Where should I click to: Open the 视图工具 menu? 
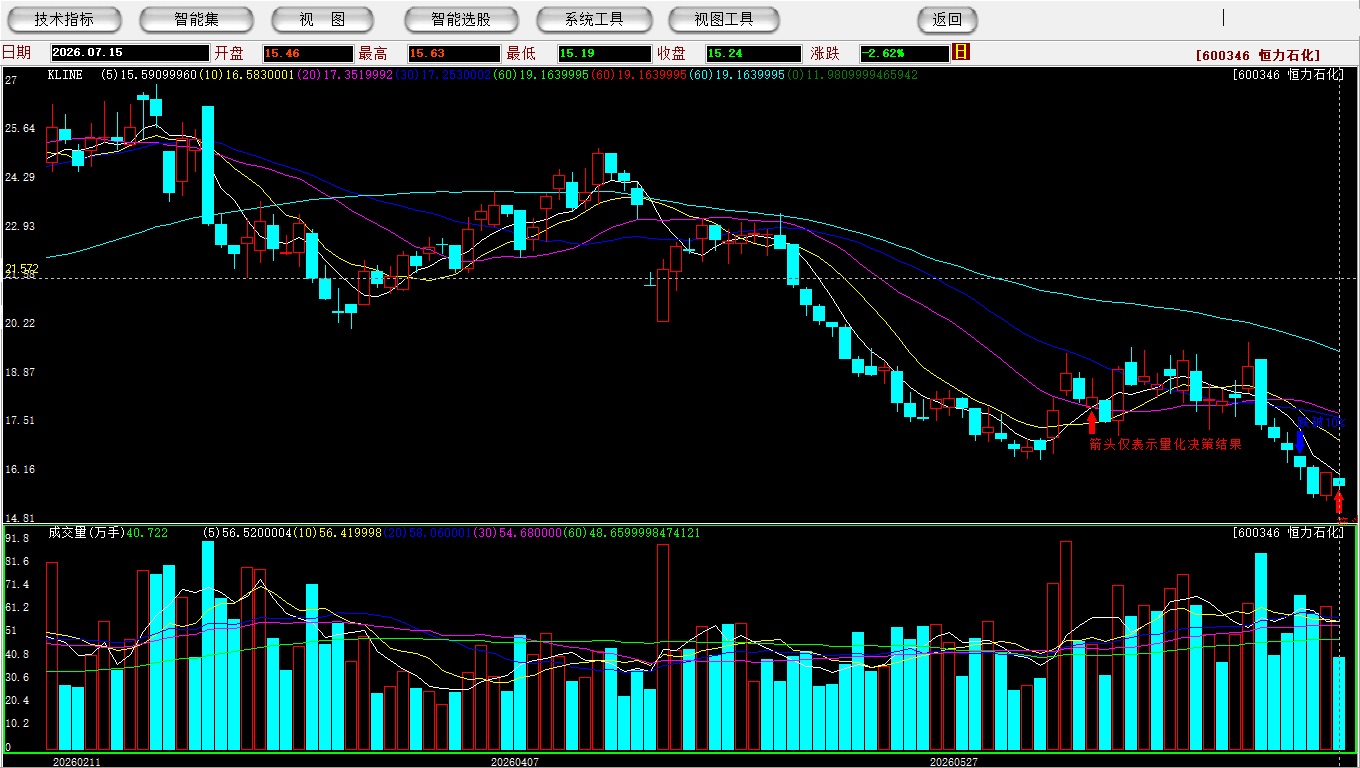point(725,19)
